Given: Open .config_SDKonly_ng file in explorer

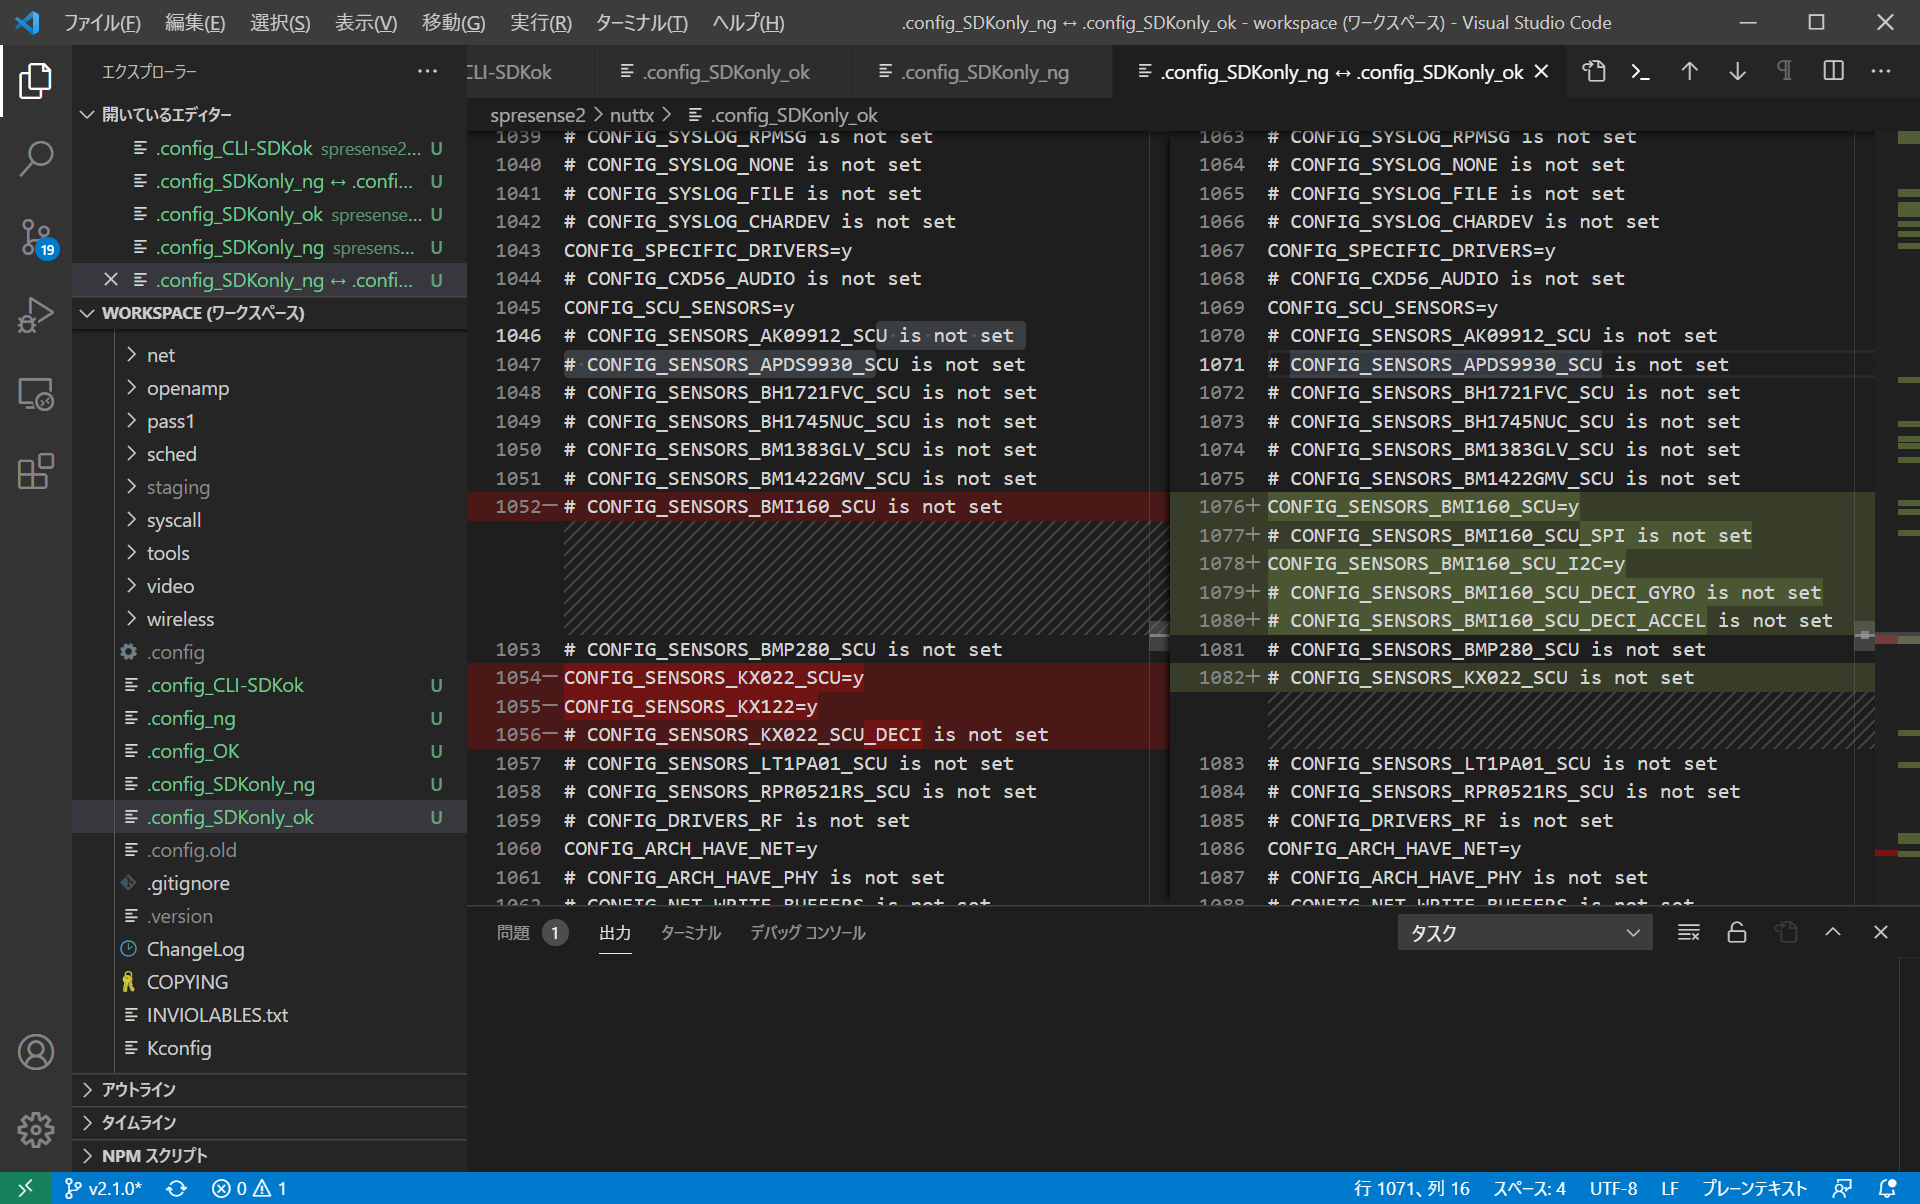Looking at the screenshot, I should click(231, 784).
